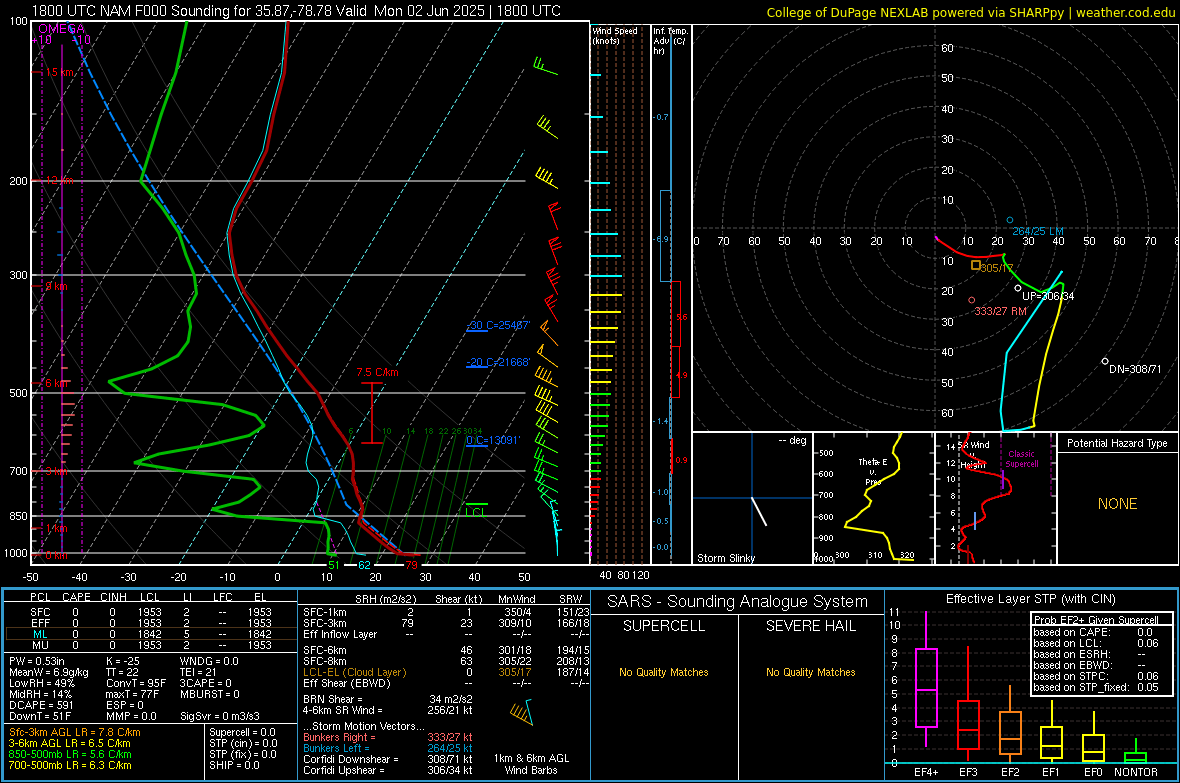Select the SFC parcel row
The image size is (1180, 783).
[x=151, y=612]
